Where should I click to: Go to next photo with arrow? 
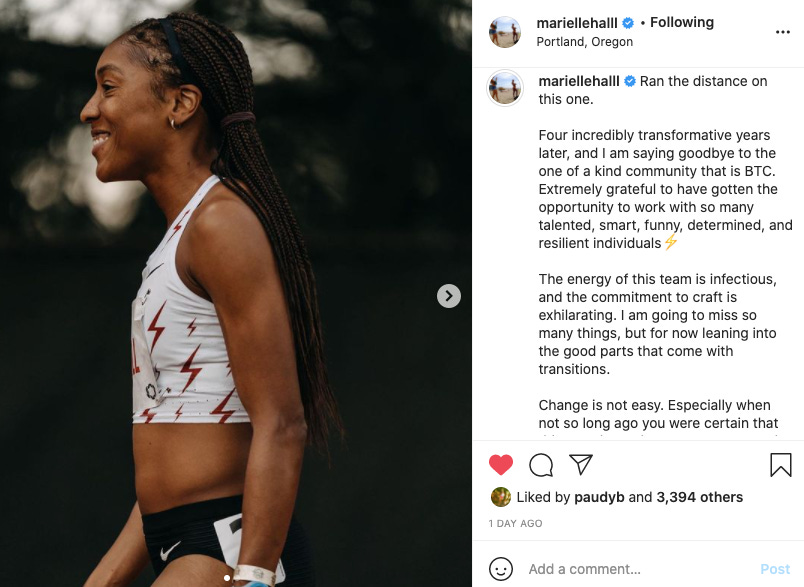click(449, 296)
